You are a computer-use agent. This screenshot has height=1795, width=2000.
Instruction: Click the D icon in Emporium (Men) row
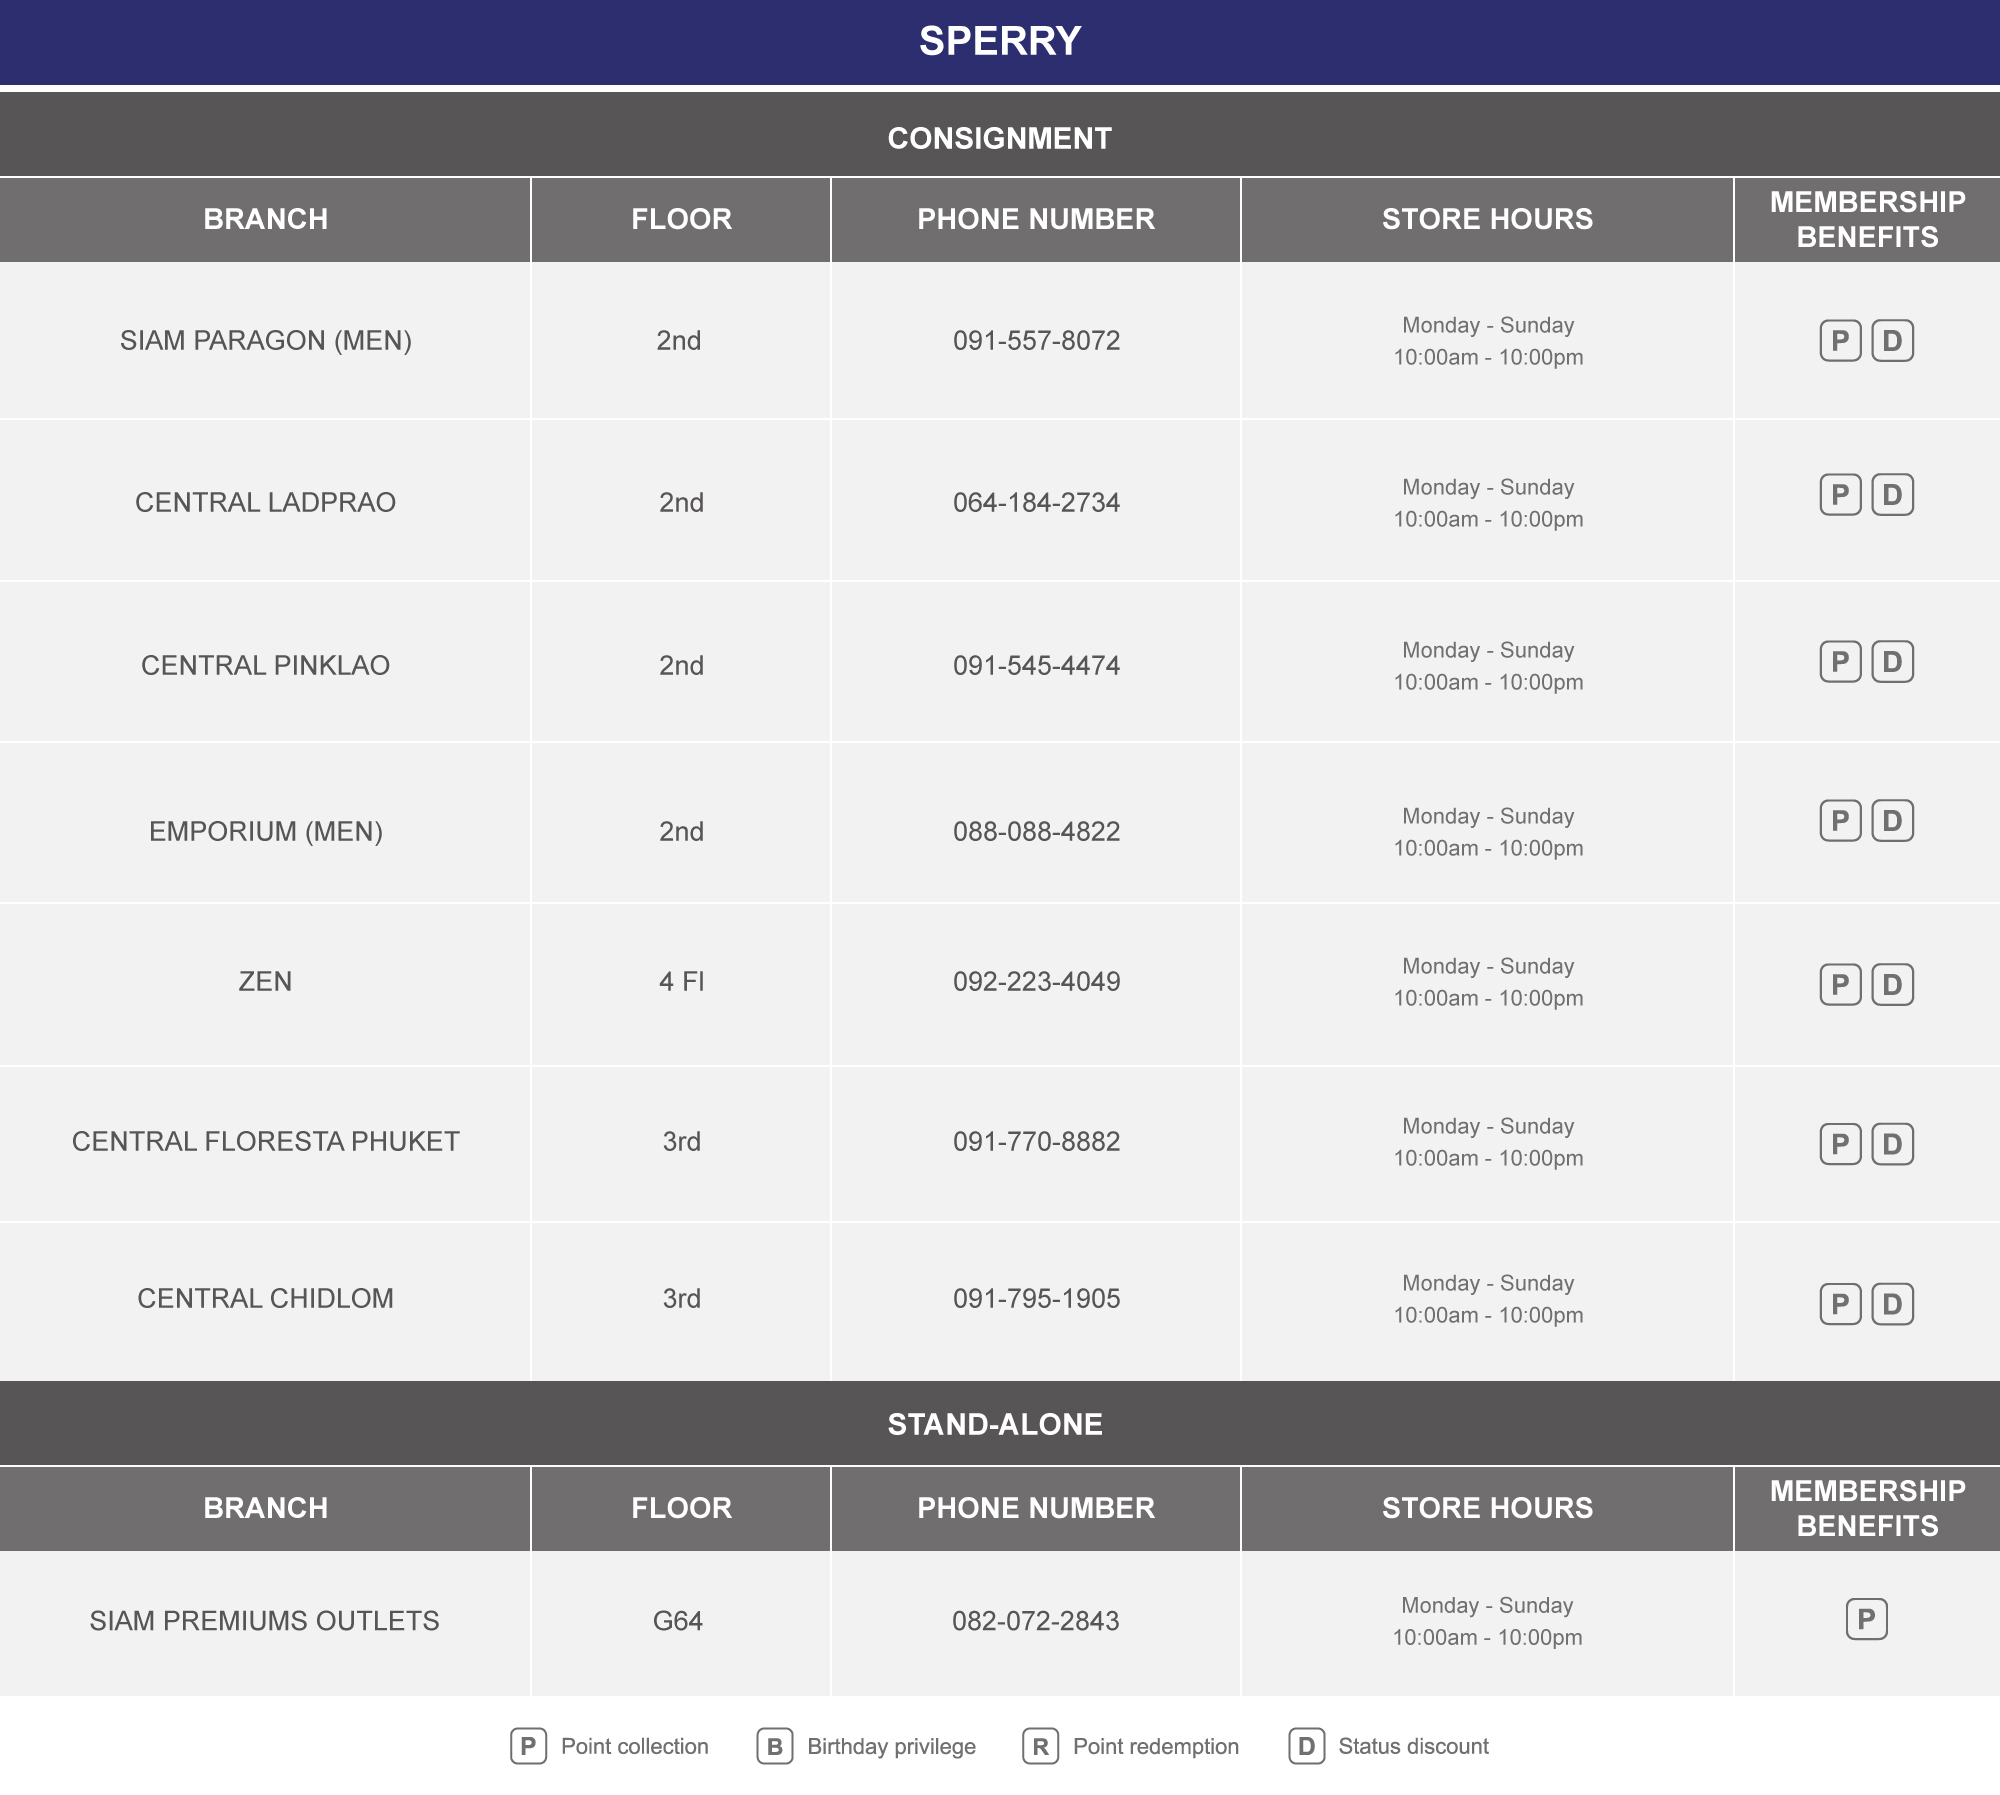coord(1892,821)
